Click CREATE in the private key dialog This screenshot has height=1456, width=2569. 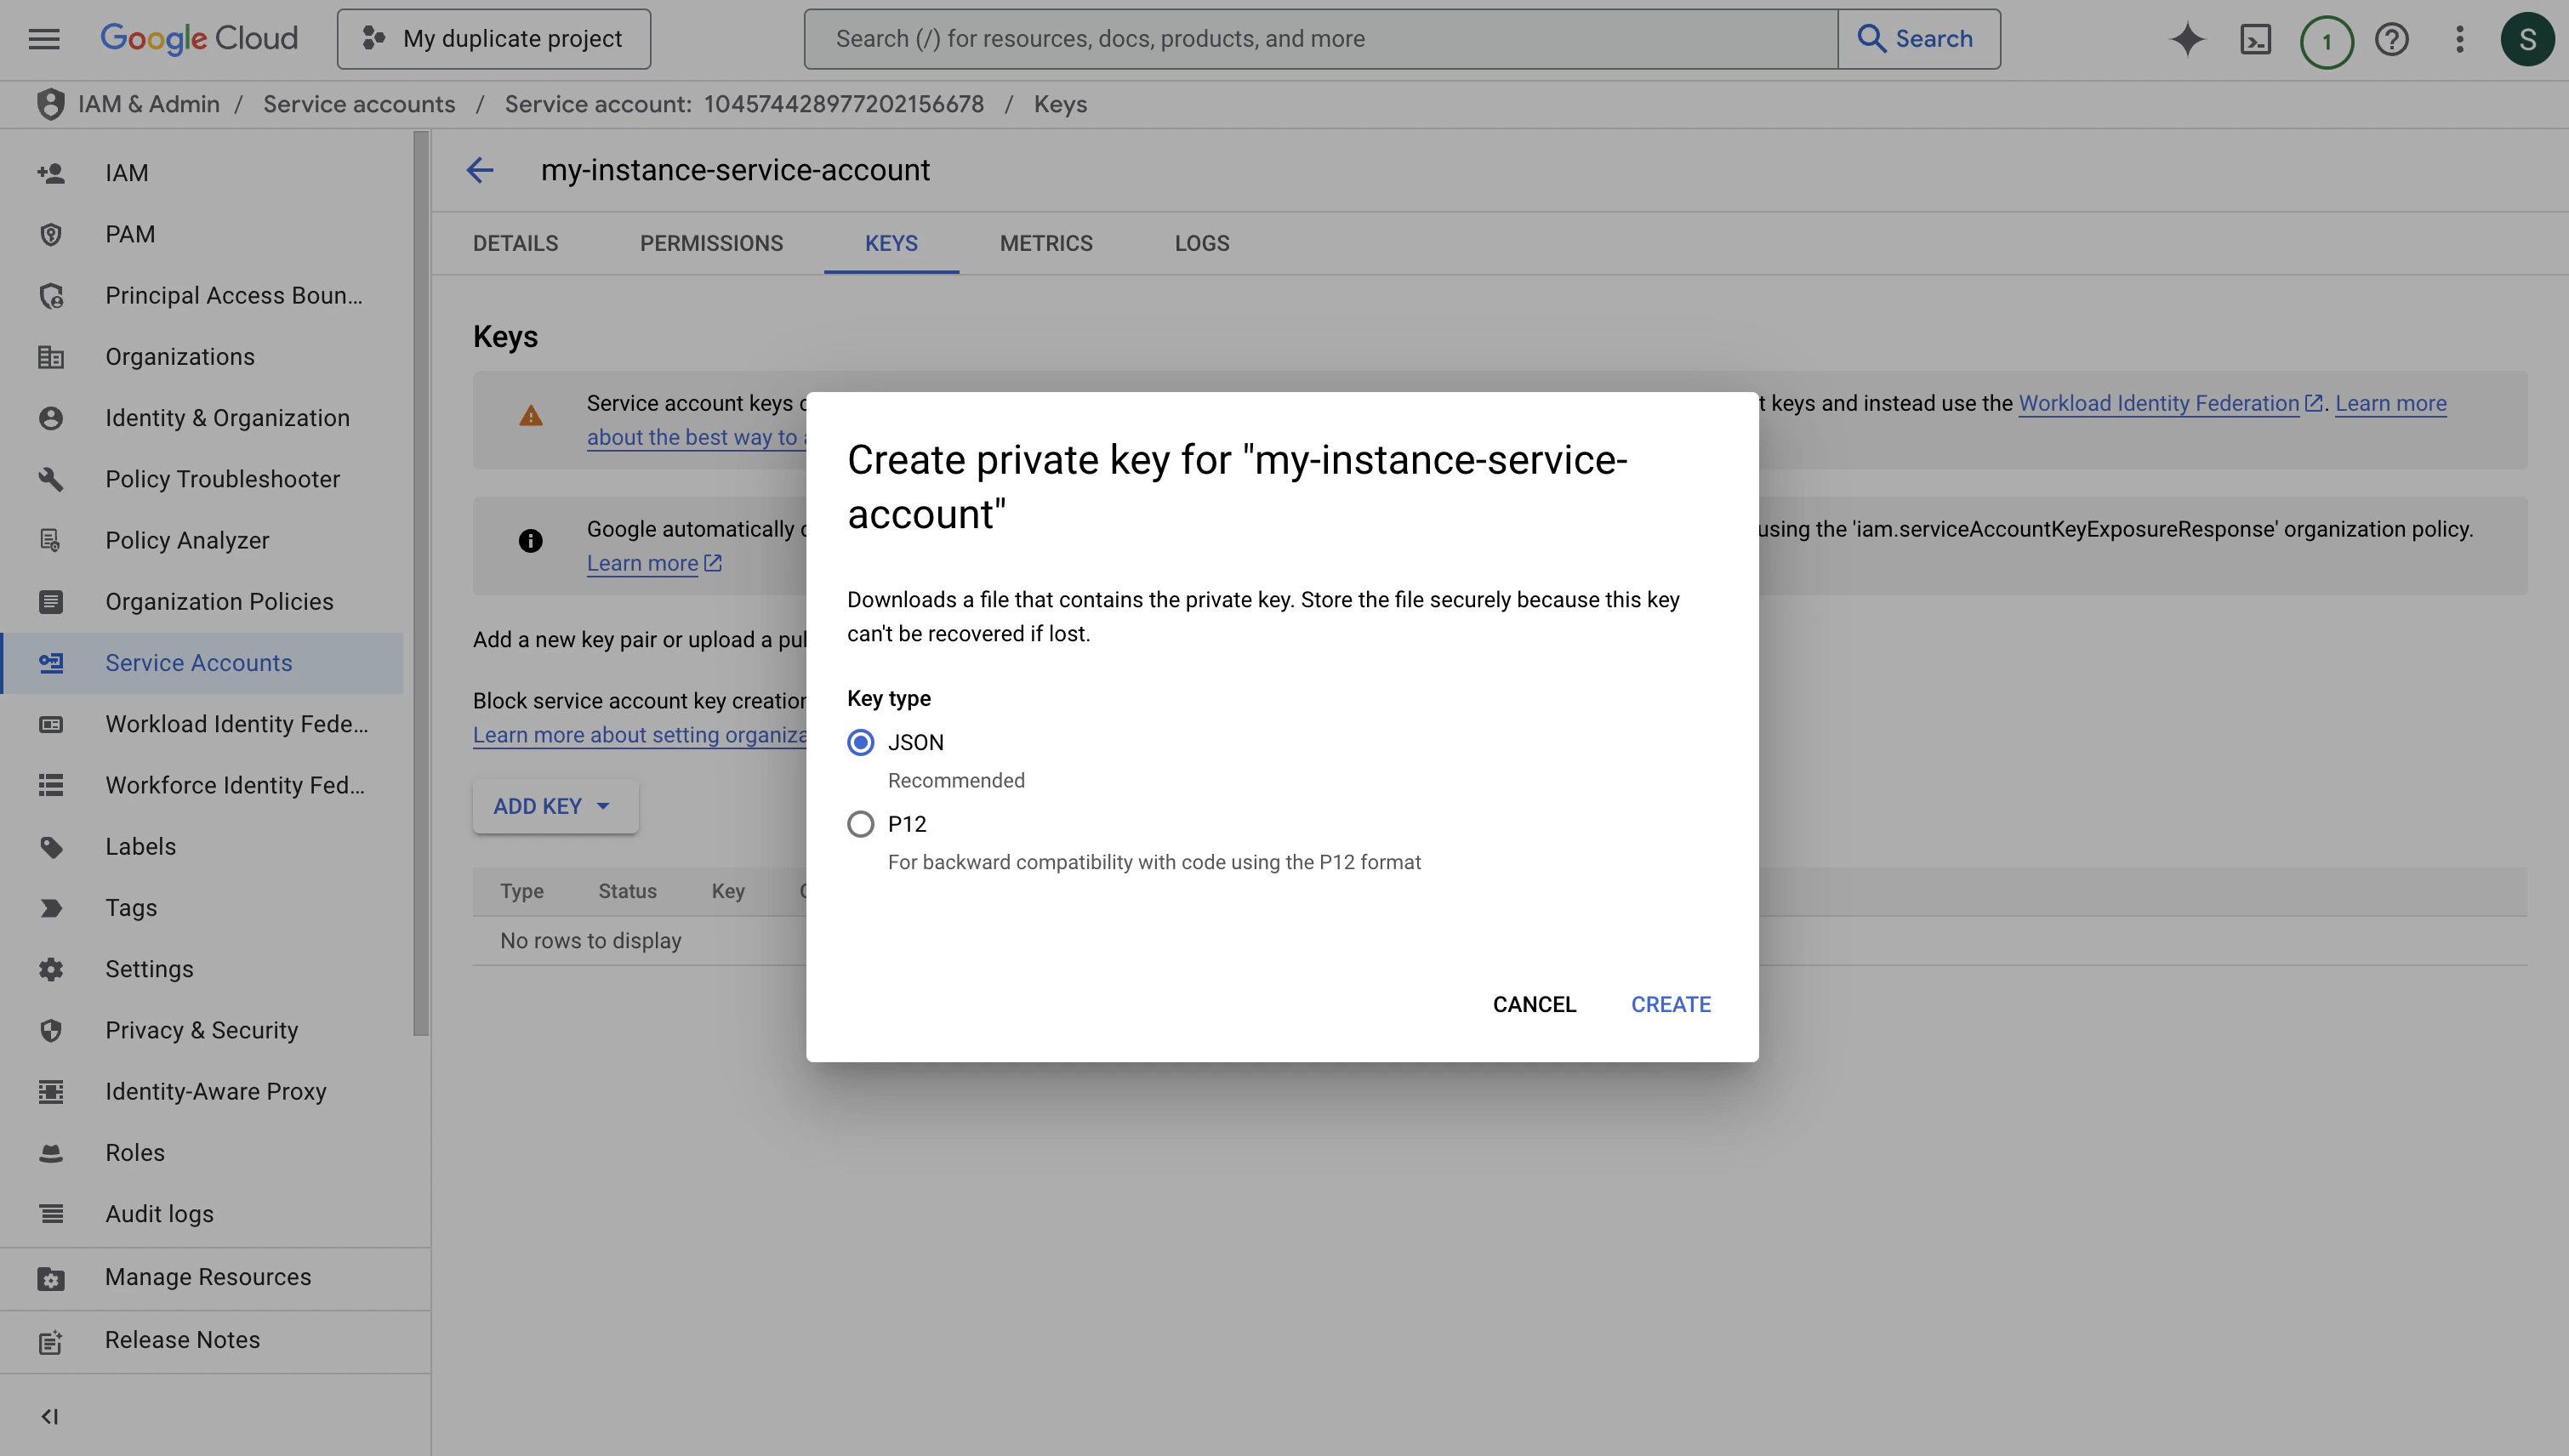point(1671,1004)
